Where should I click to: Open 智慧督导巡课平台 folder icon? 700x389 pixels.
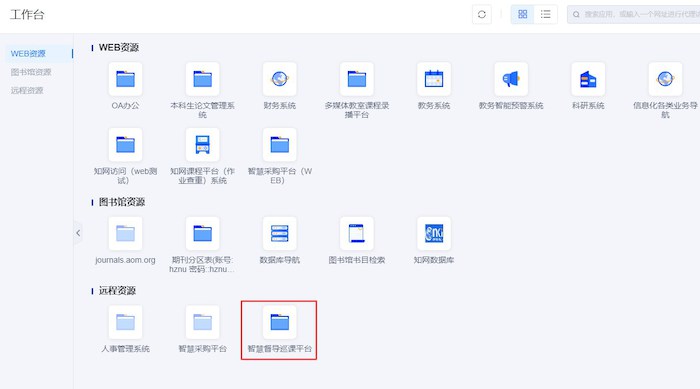coord(280,322)
